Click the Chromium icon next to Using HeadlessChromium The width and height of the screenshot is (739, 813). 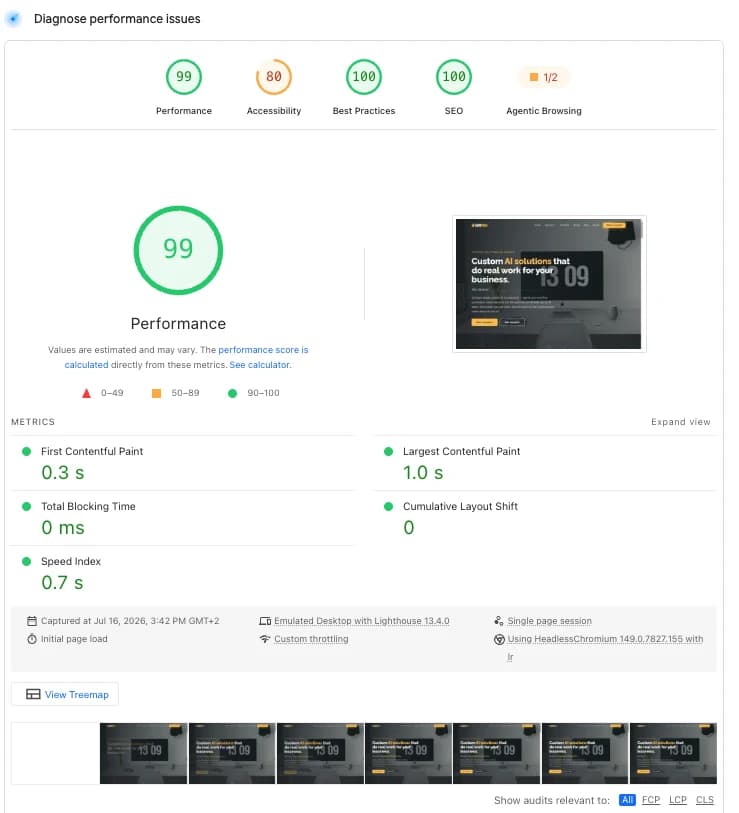(x=499, y=639)
